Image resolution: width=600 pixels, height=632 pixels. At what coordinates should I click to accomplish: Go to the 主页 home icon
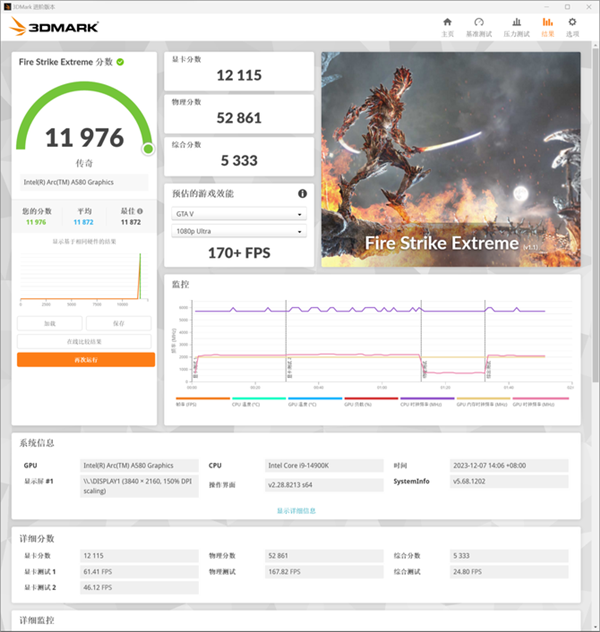click(447, 26)
